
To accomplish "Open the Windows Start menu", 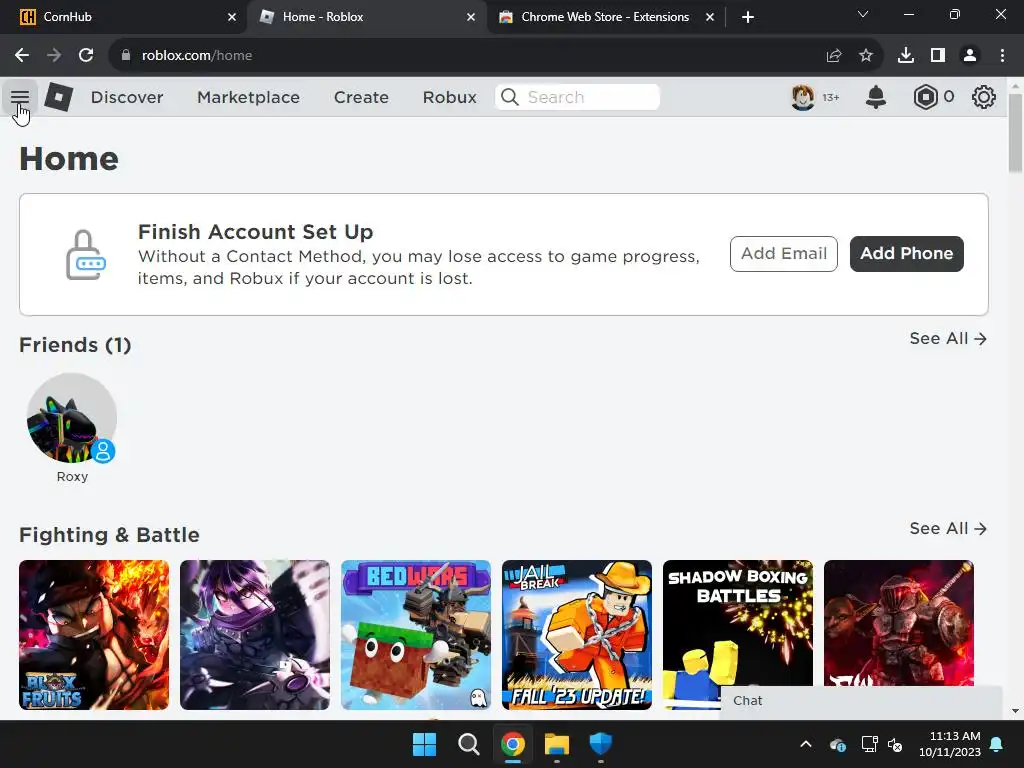I will 424,744.
